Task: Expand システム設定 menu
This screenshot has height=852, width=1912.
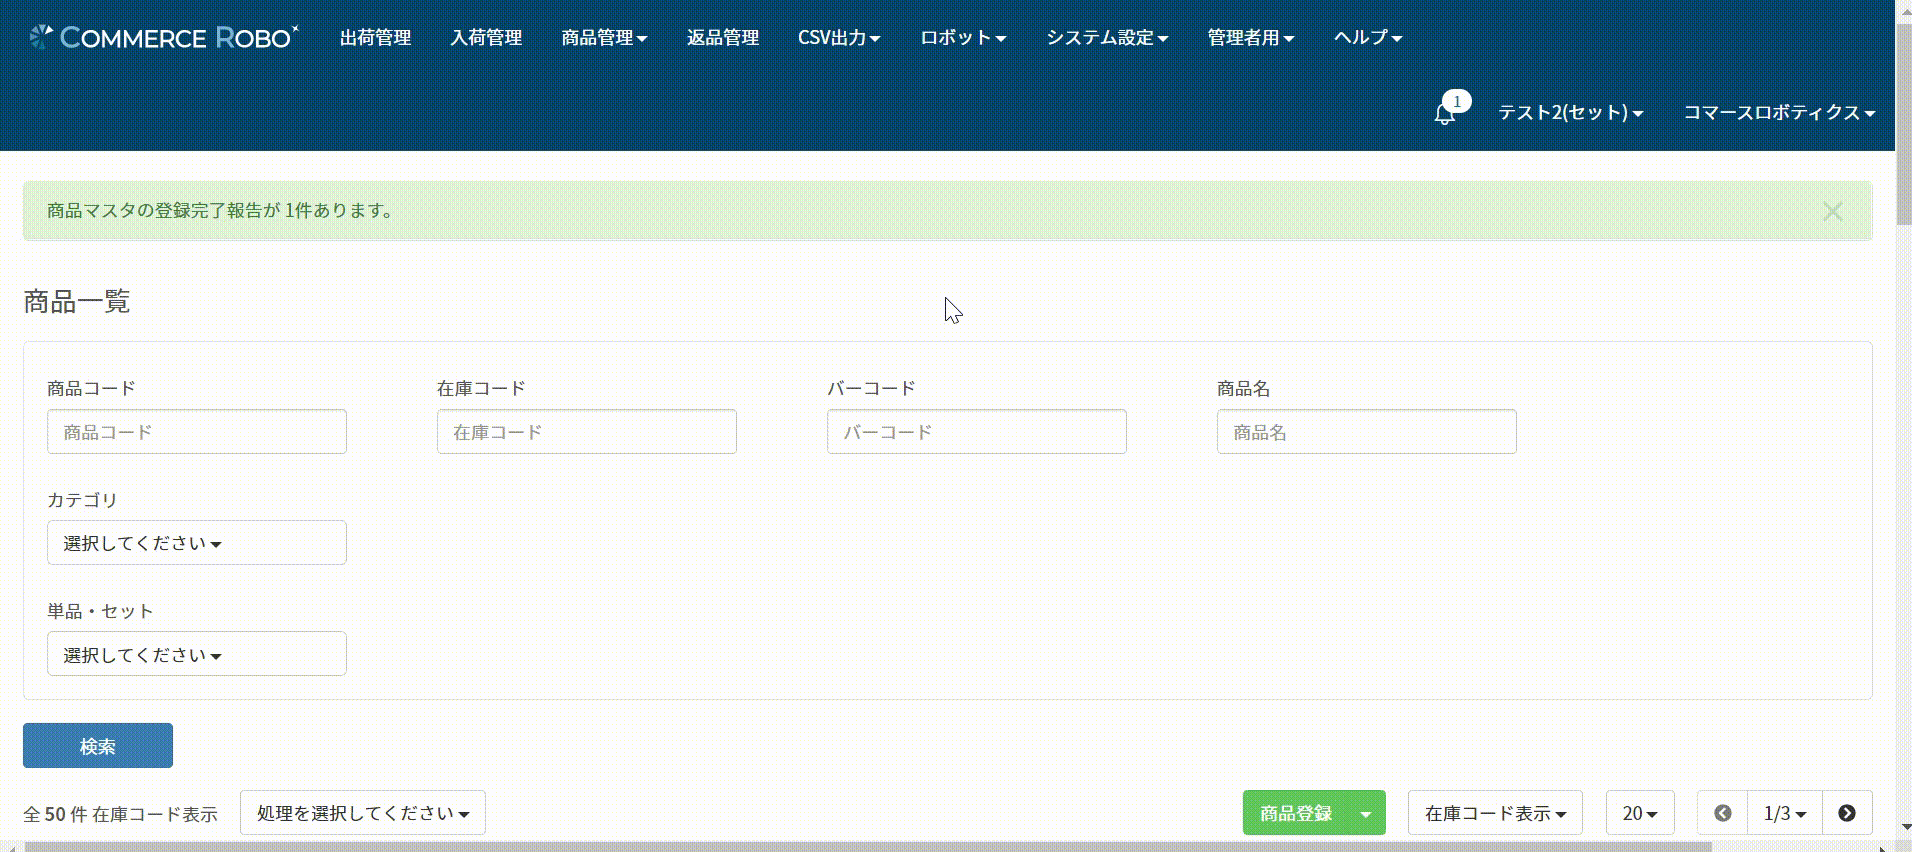Action: 1107,37
